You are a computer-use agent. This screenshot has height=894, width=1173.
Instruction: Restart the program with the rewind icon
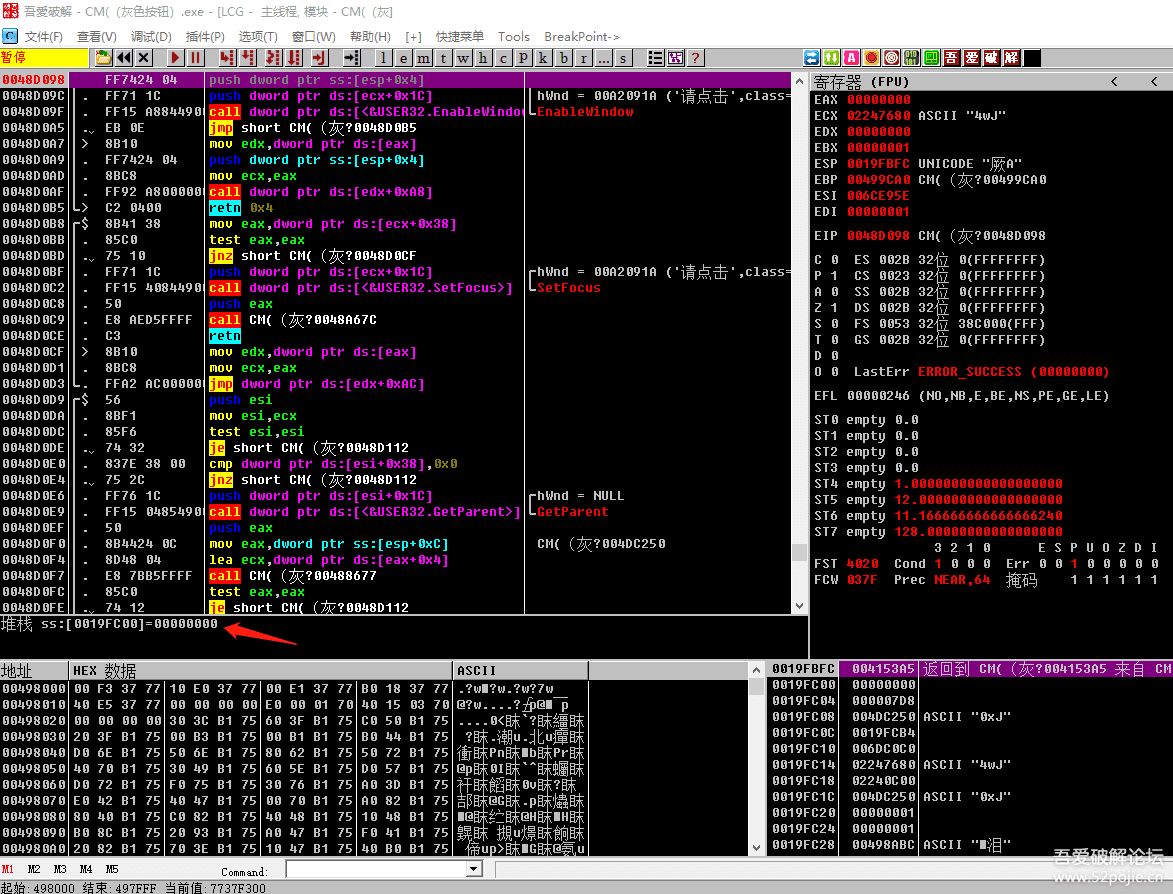pyautogui.click(x=124, y=58)
